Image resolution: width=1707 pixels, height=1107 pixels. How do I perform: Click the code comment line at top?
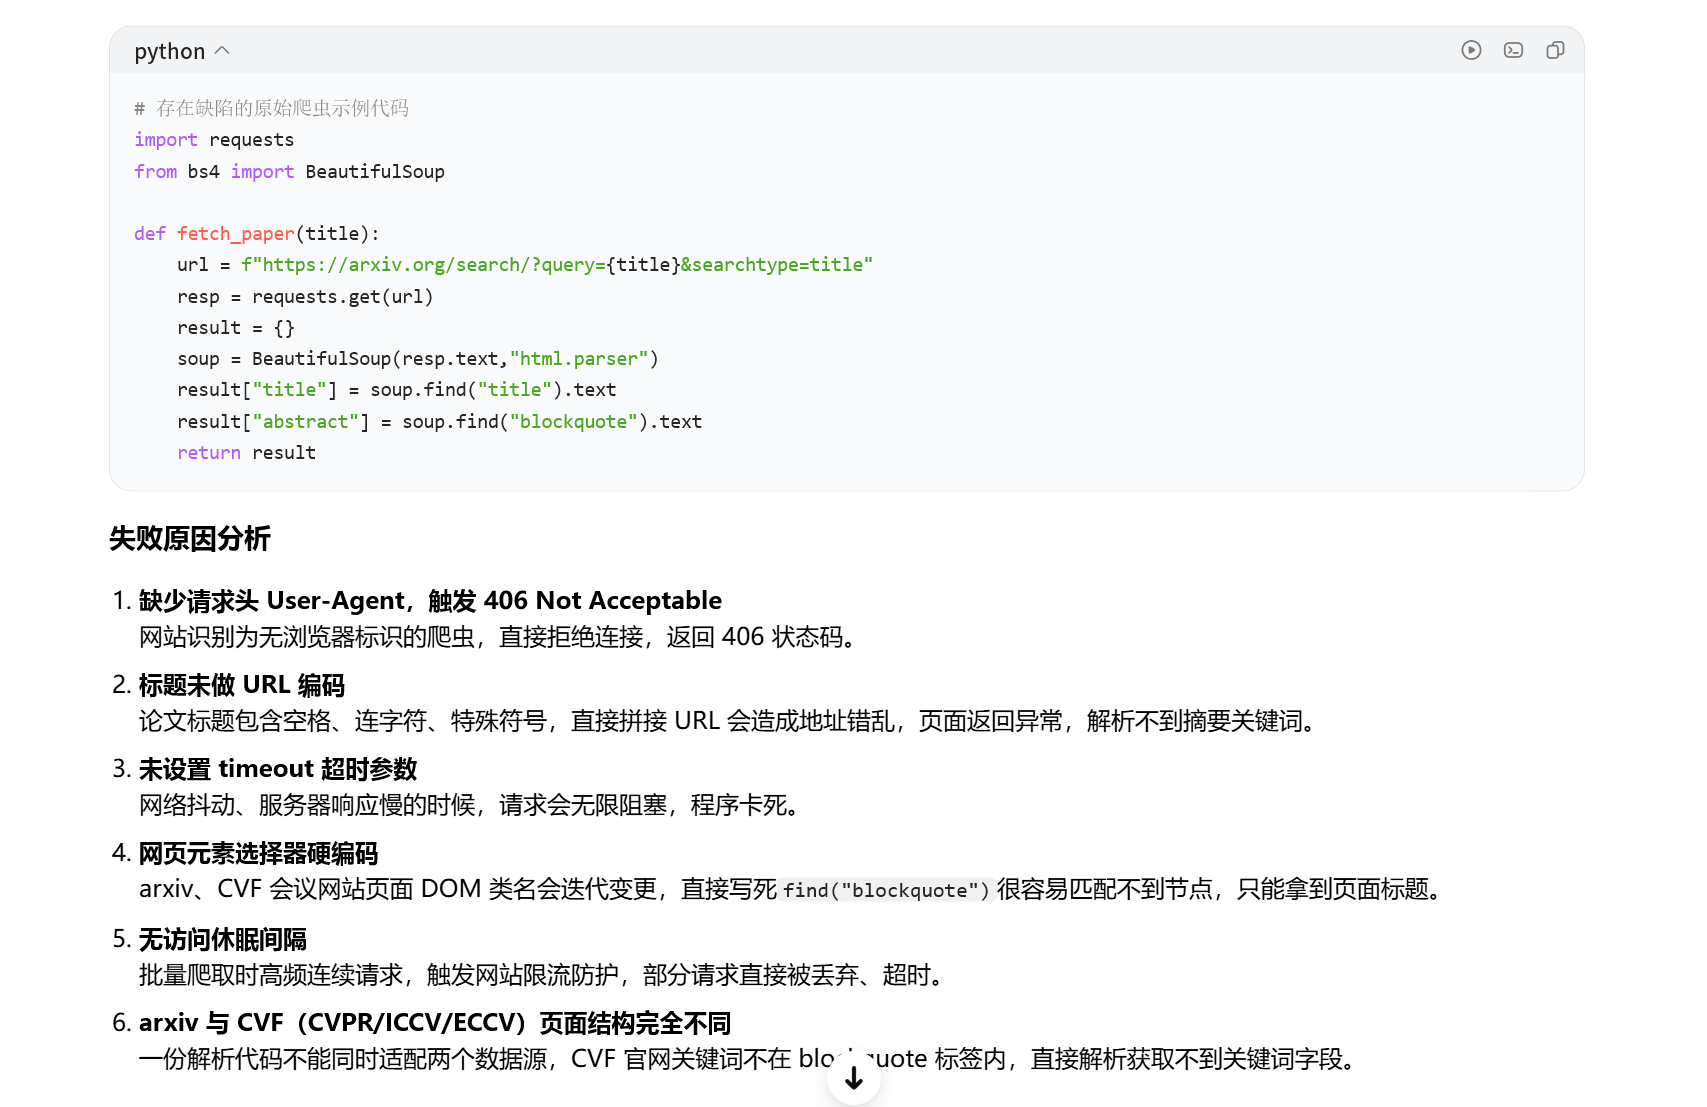click(x=272, y=108)
